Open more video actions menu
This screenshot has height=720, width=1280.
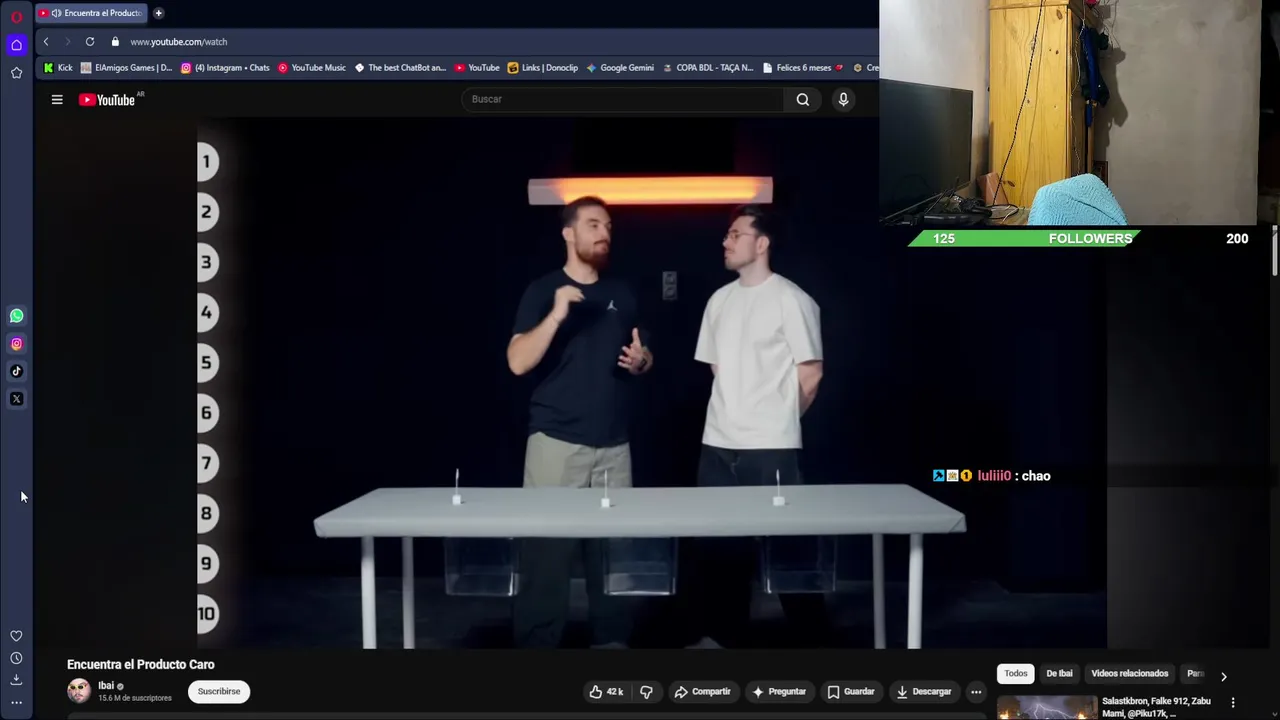click(976, 692)
